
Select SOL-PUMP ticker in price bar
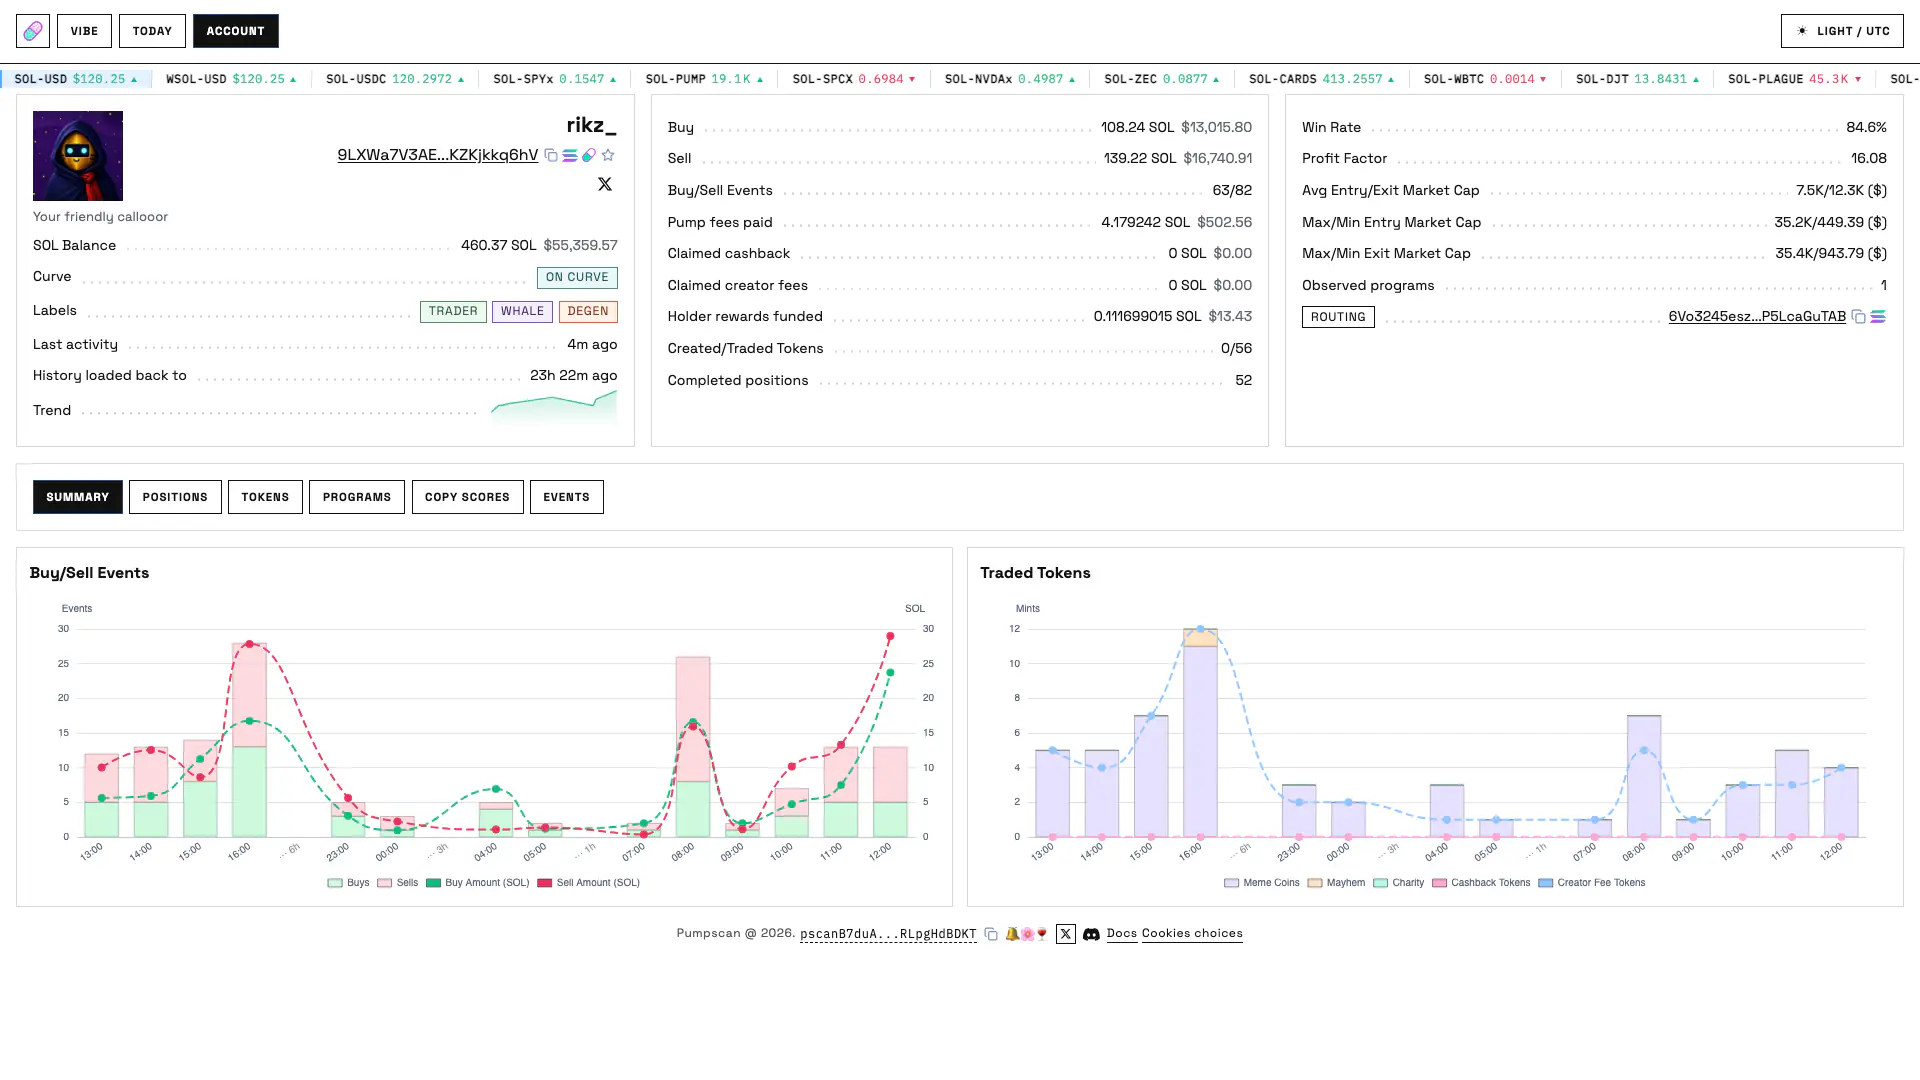pos(704,79)
